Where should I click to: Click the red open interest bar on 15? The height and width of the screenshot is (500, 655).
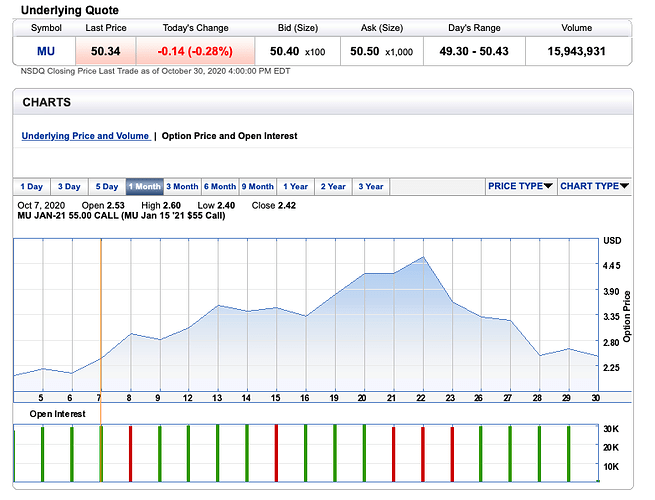point(276,452)
